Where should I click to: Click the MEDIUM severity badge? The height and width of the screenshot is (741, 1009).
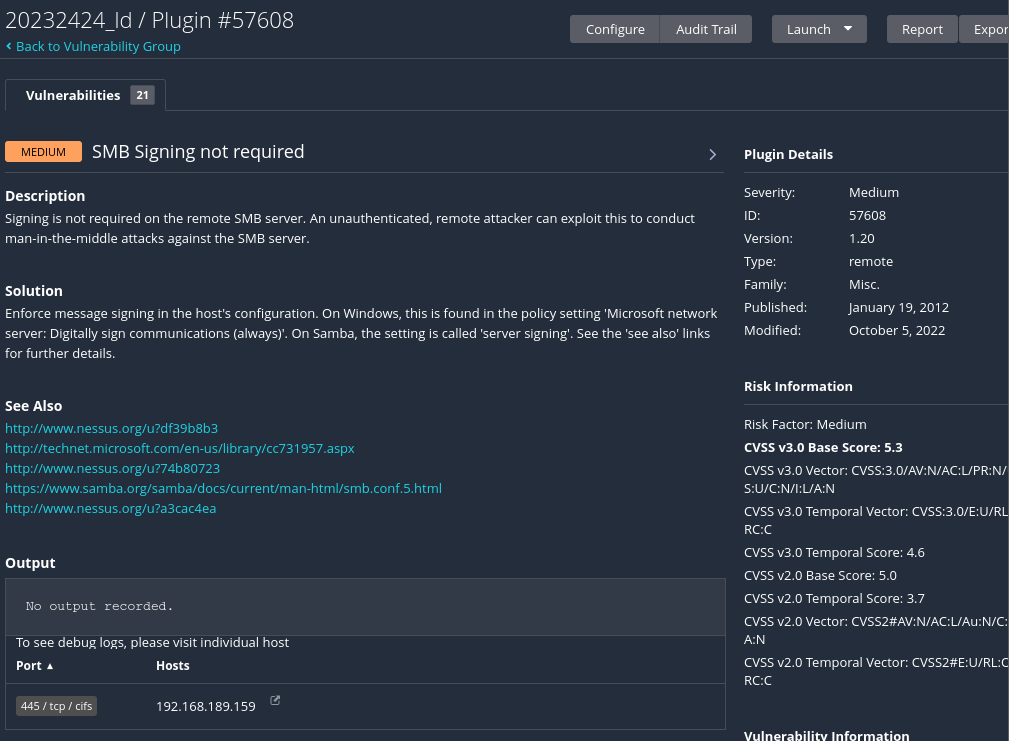43,152
